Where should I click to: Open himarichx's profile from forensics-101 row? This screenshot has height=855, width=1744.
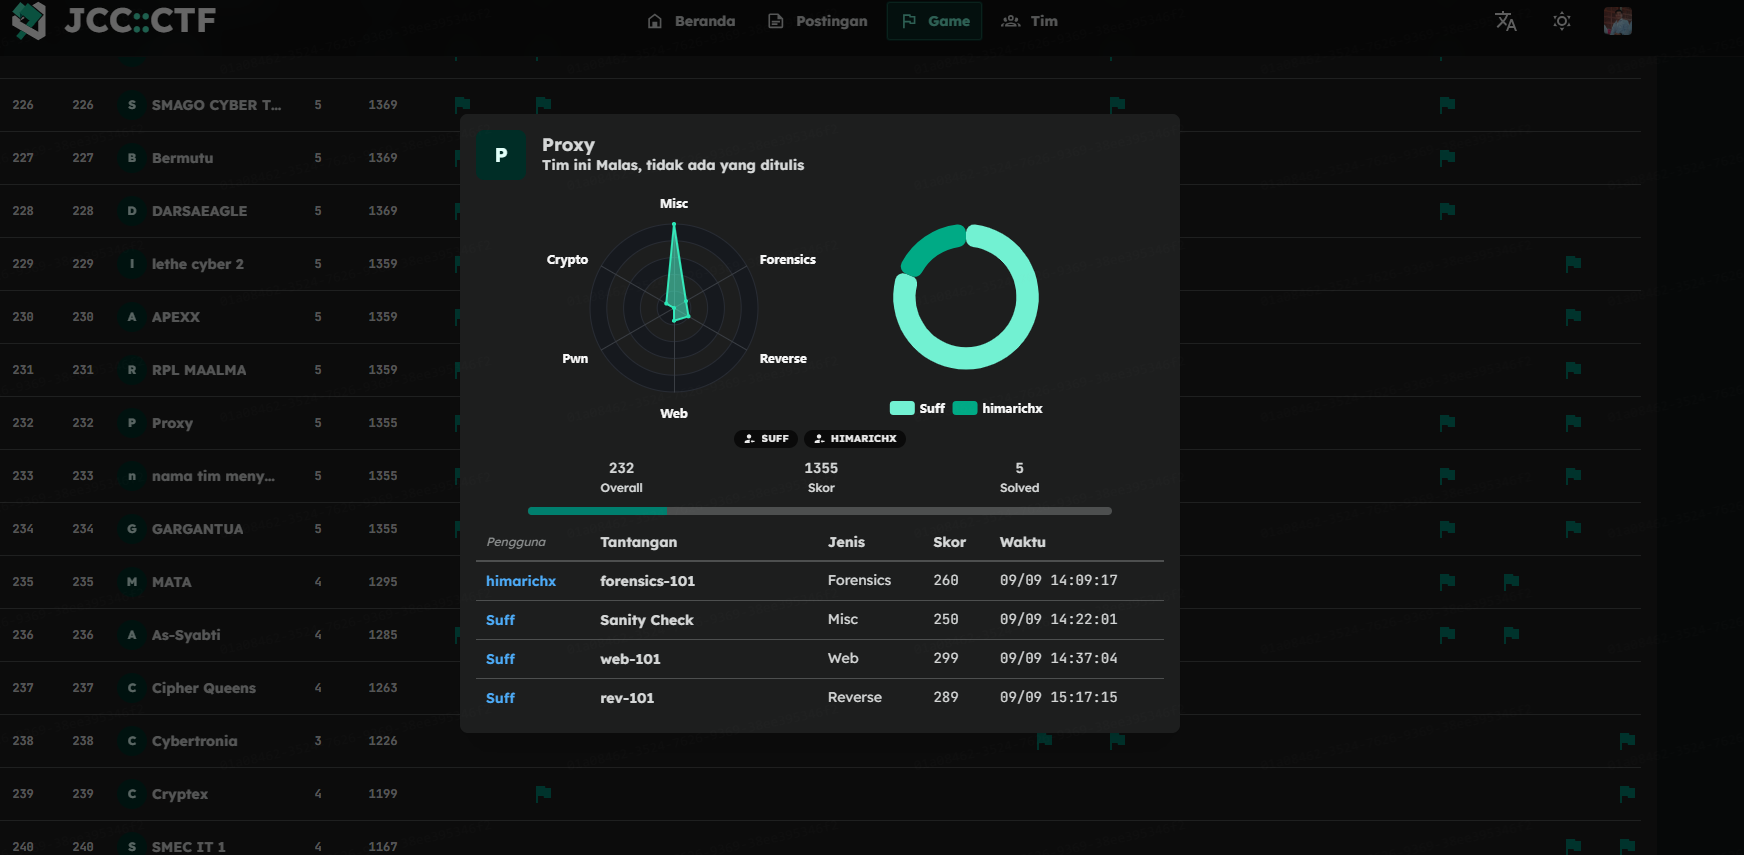pos(521,581)
